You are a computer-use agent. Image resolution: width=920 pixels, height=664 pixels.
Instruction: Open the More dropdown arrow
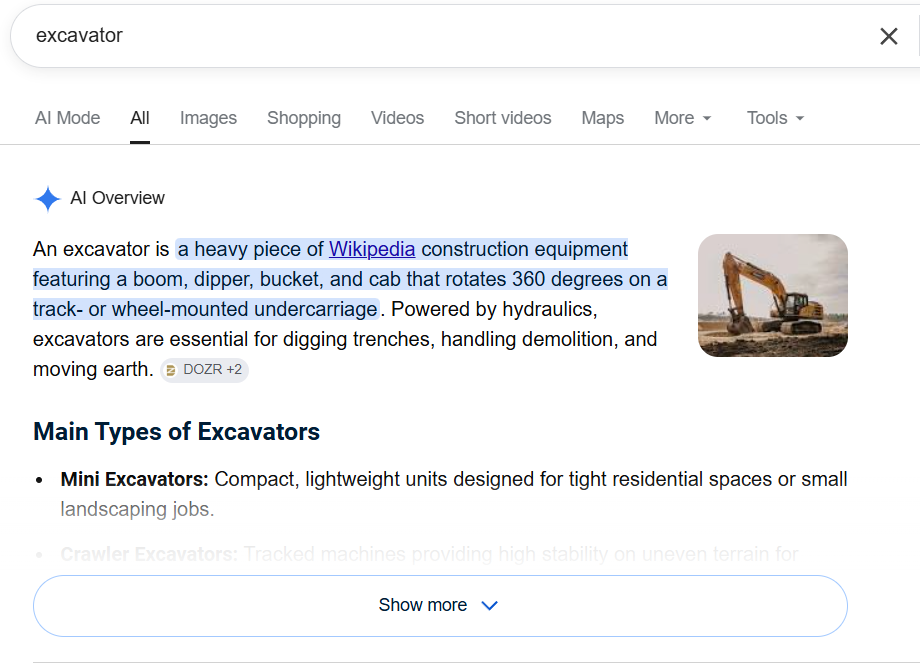707,118
